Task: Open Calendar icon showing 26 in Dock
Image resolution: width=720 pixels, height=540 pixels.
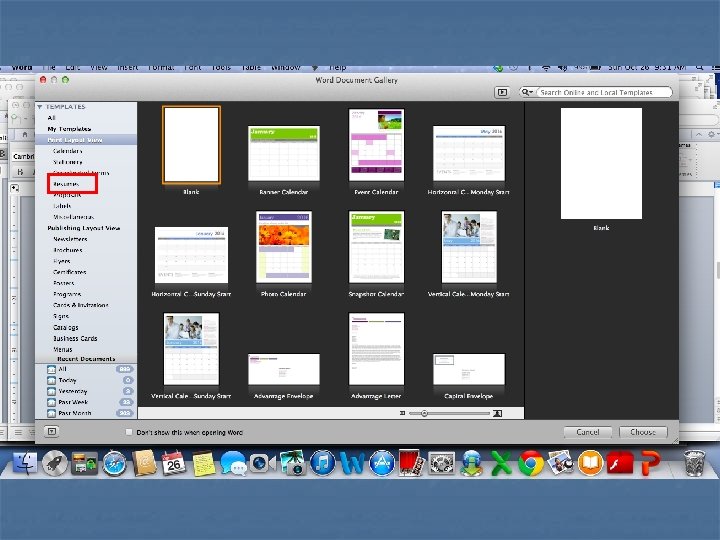Action: click(174, 463)
